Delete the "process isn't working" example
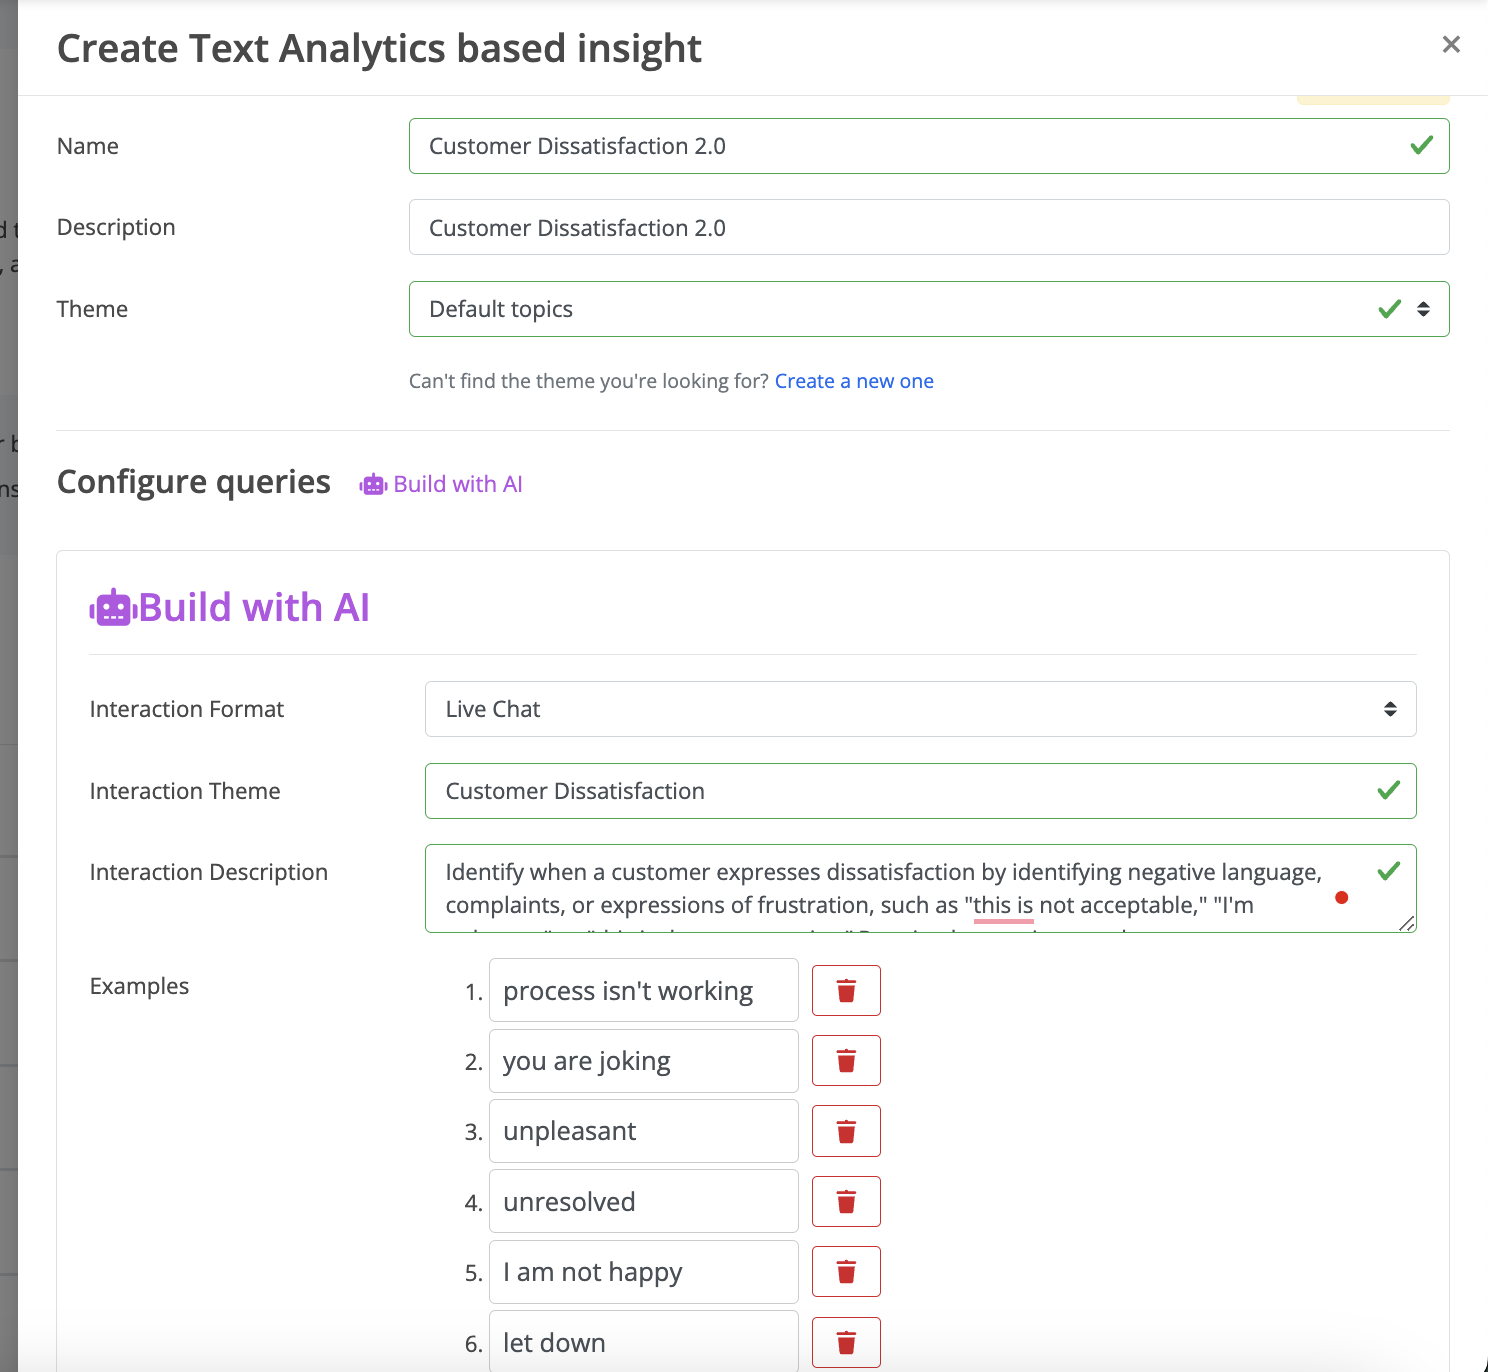 [x=846, y=990]
